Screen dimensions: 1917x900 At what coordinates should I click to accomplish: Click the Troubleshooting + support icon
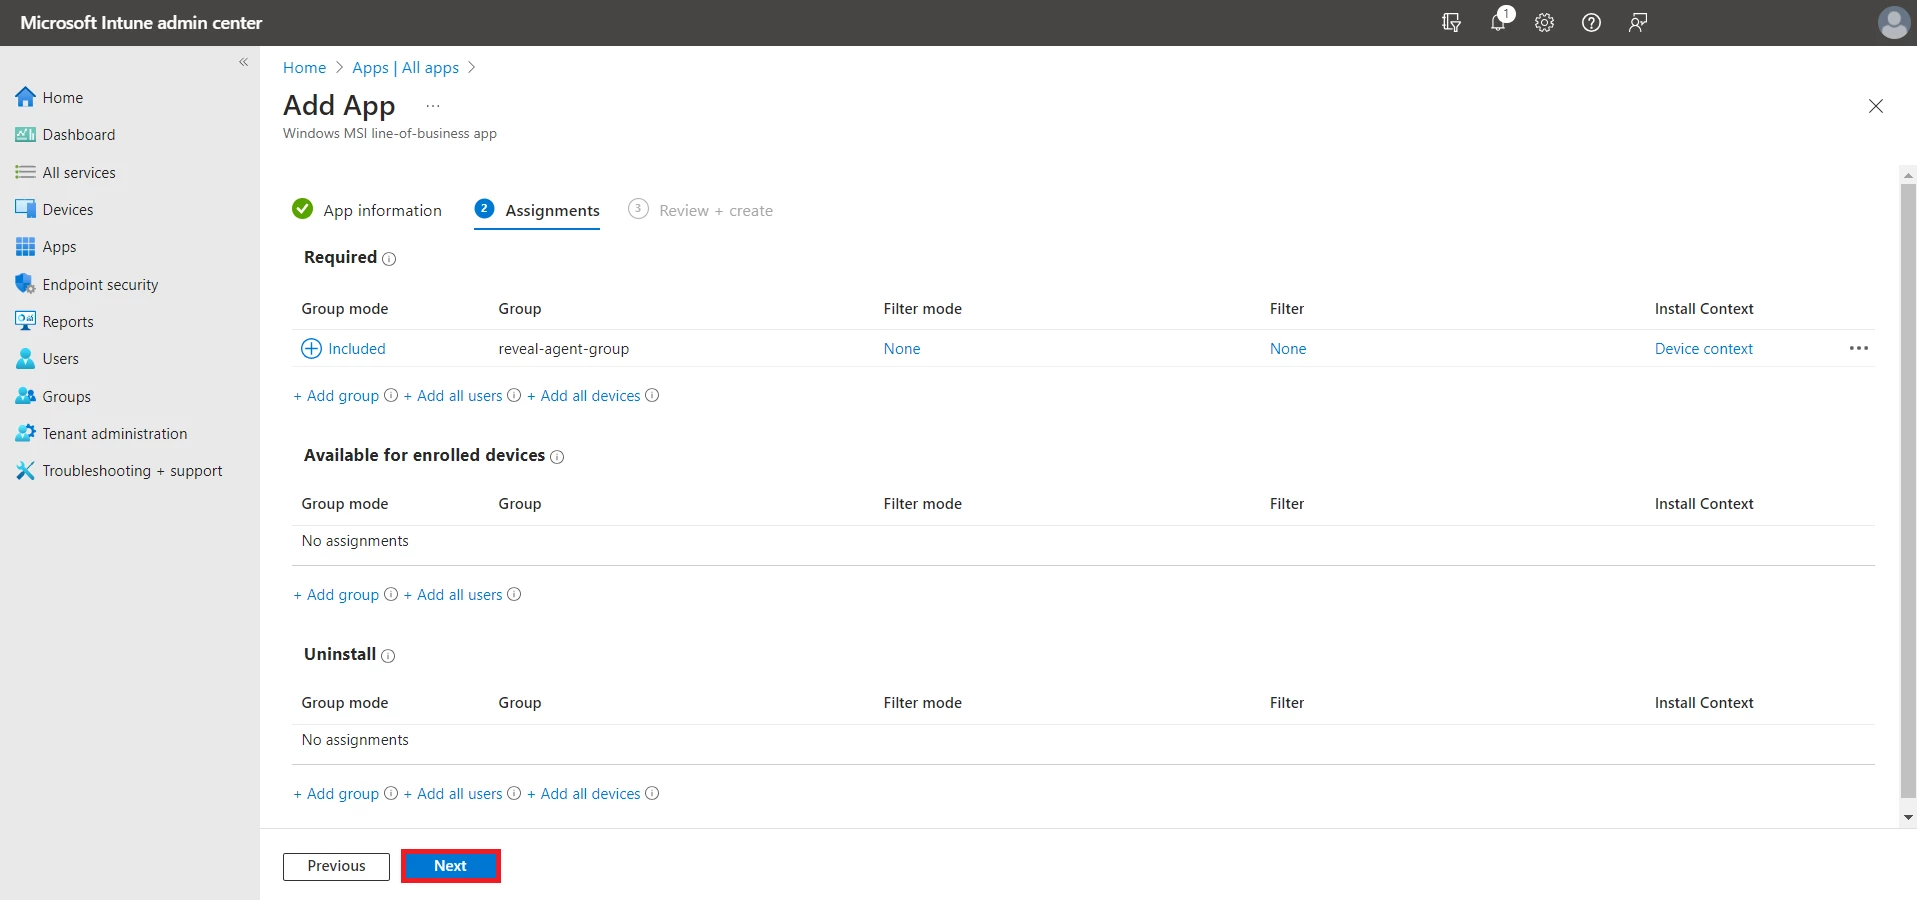pyautogui.click(x=25, y=470)
